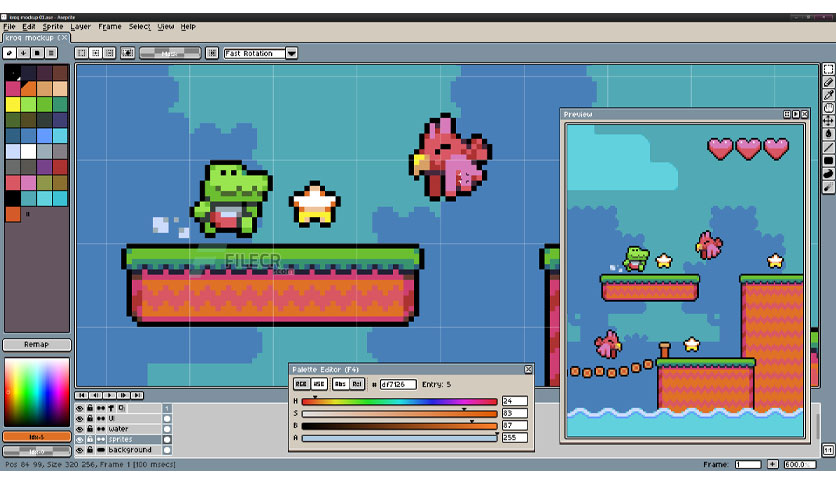Toggle continuous mode on water layer

point(101,429)
